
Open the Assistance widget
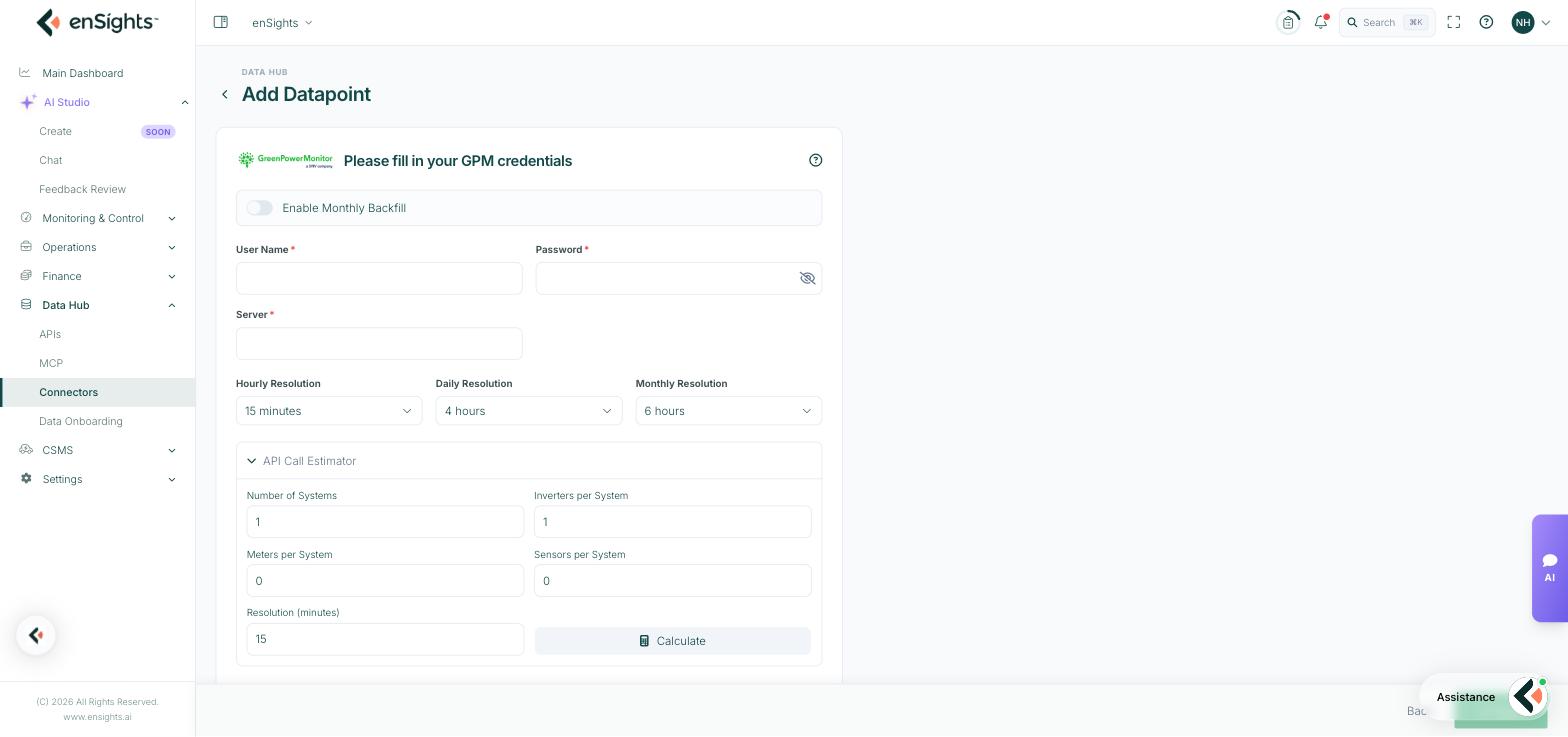(x=1484, y=697)
